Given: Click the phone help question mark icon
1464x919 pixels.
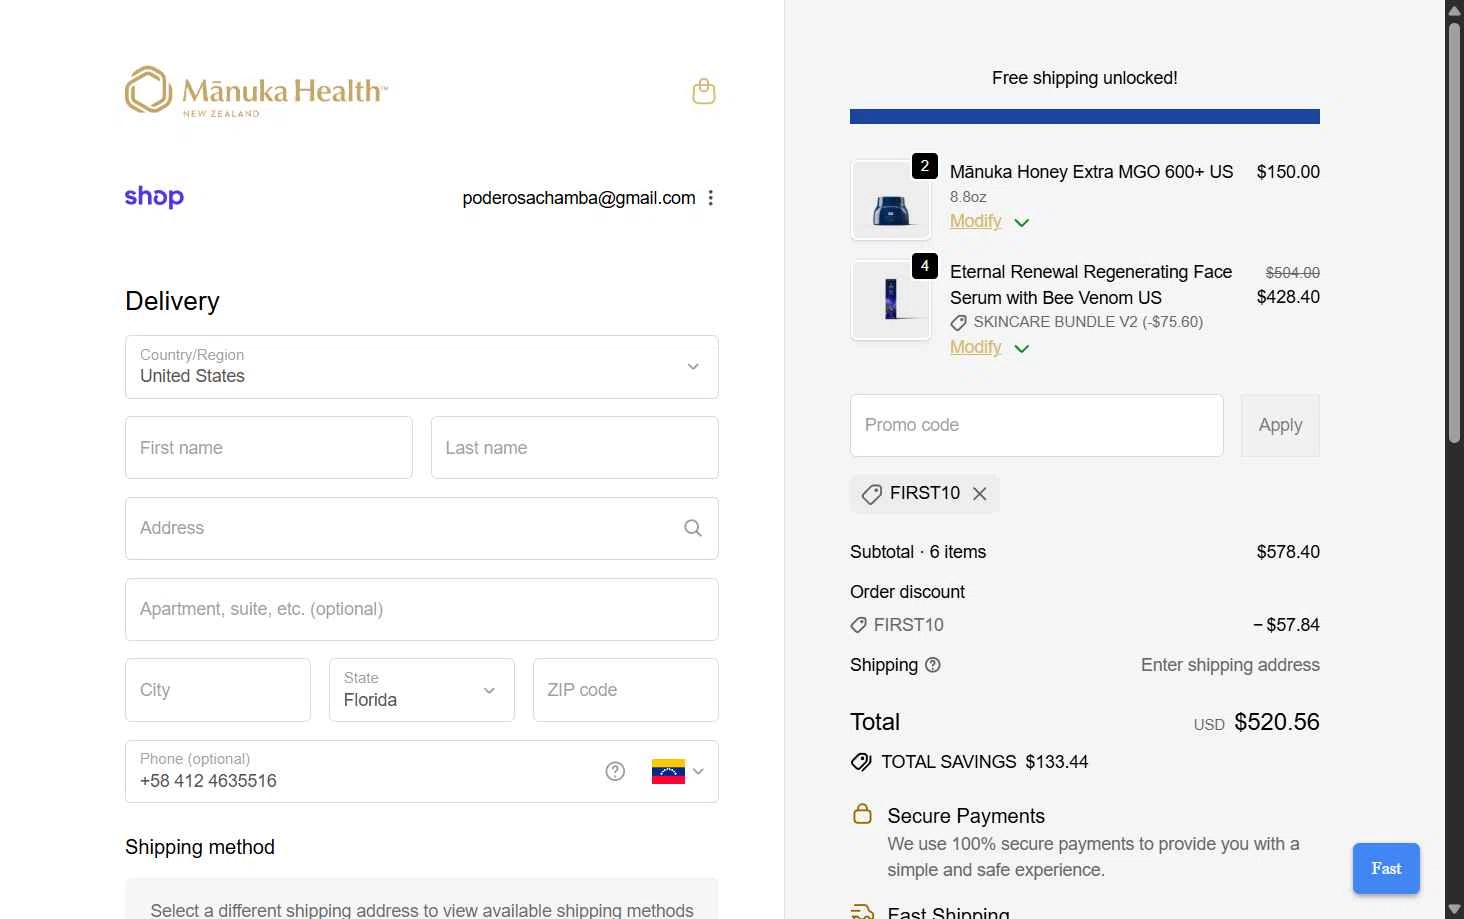Looking at the screenshot, I should coord(615,771).
